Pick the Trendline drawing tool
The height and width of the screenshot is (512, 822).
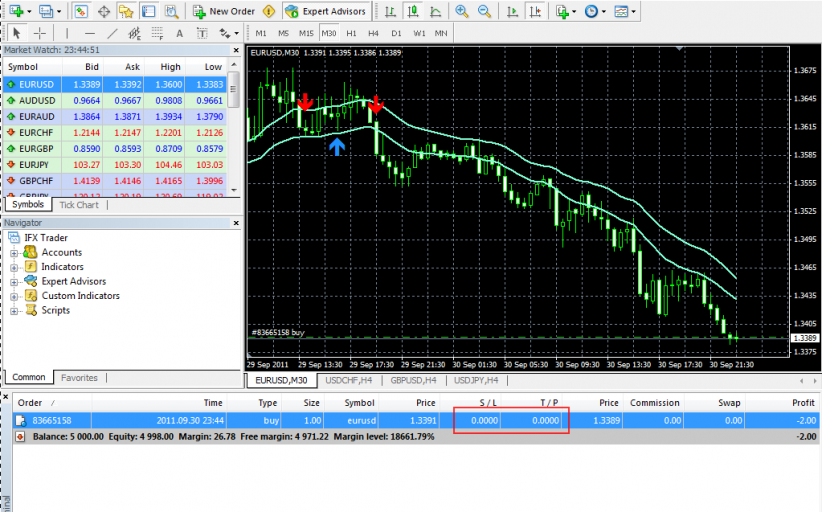point(113,33)
